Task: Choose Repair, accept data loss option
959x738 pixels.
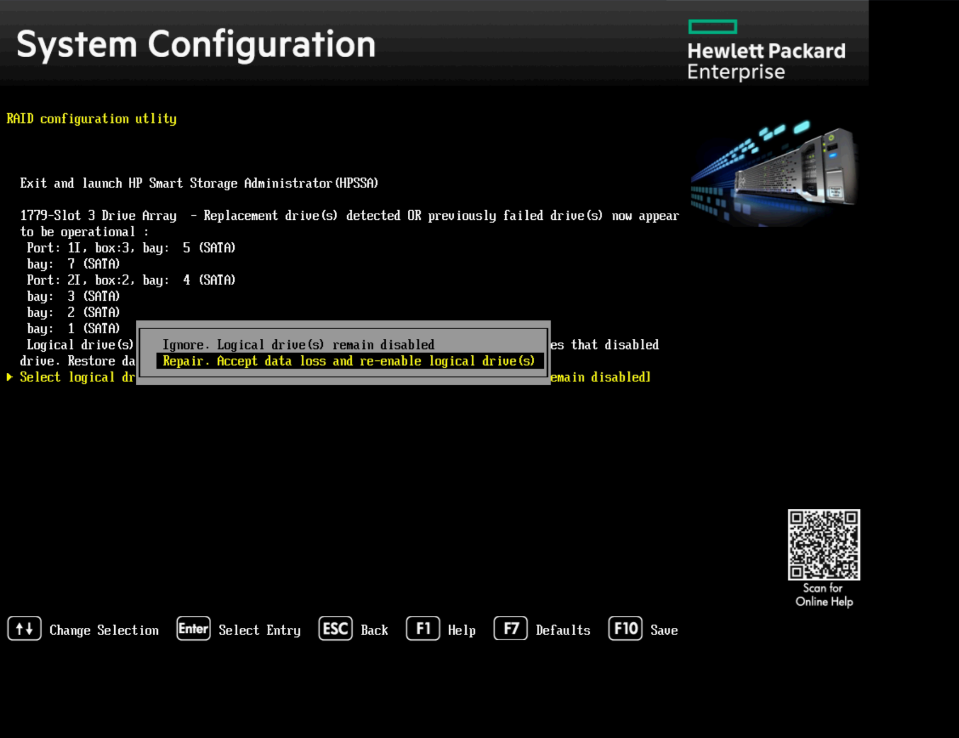Action: (x=350, y=361)
